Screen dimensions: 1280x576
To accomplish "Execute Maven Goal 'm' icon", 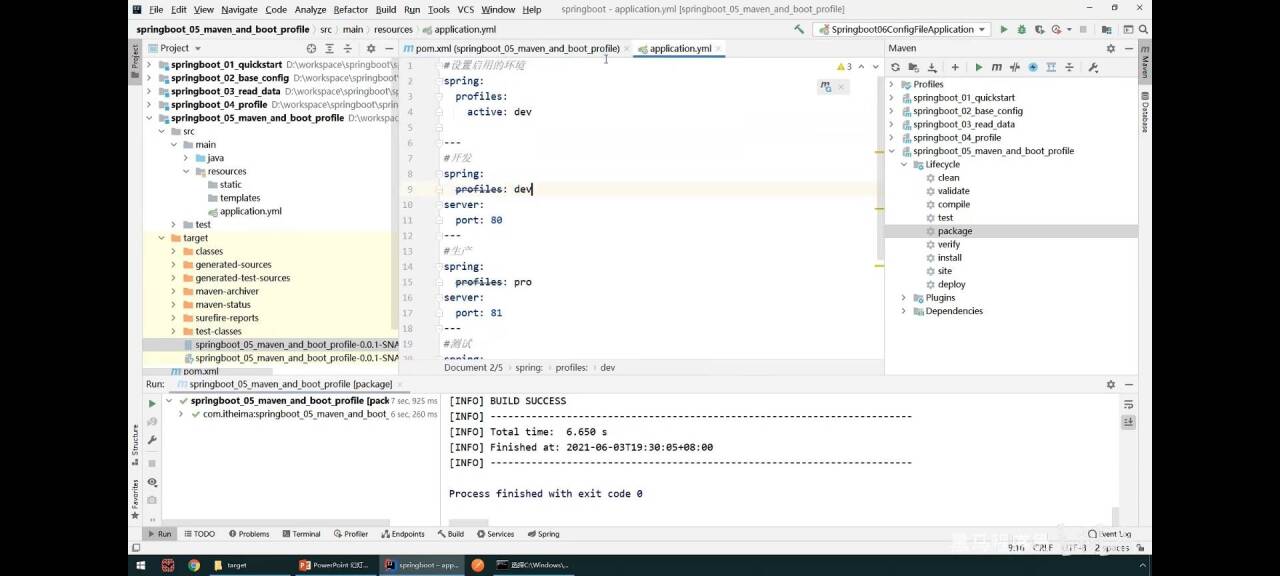I will pos(997,67).
